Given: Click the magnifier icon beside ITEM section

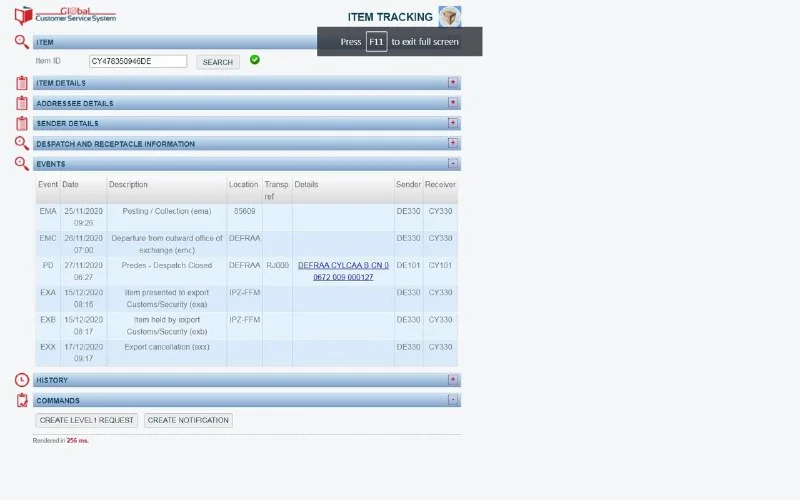Looking at the screenshot, I should coord(22,42).
